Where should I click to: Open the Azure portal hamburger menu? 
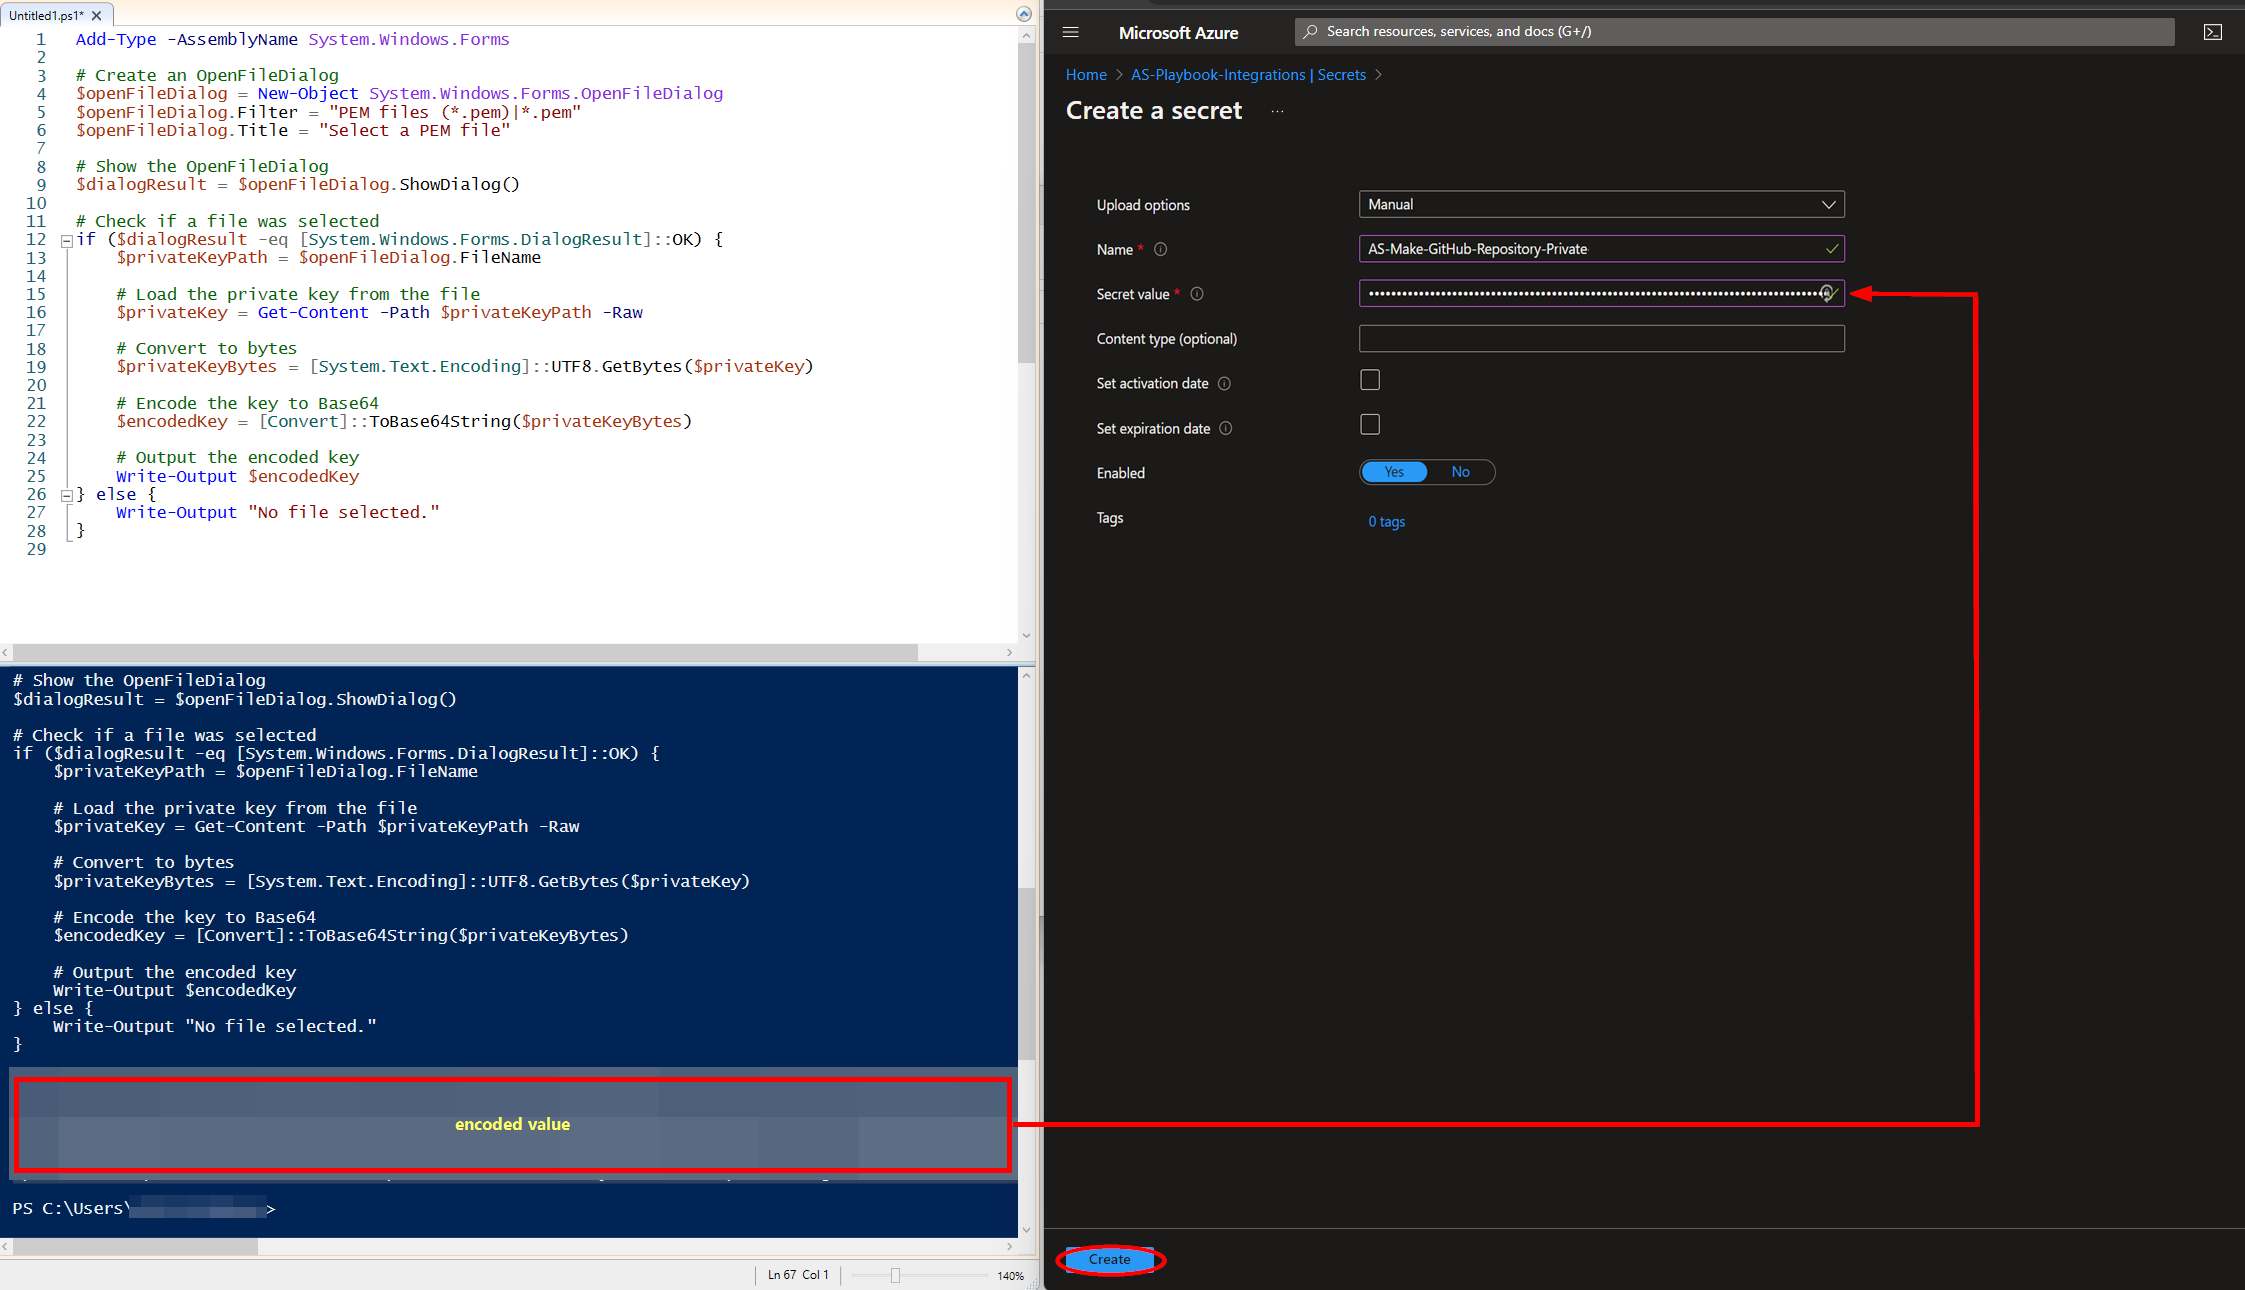point(1070,32)
